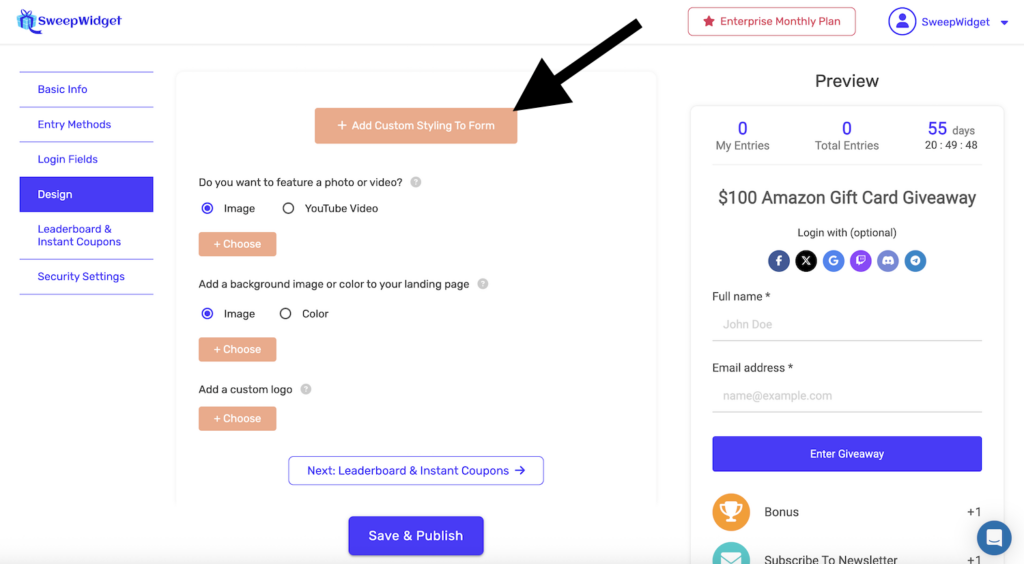This screenshot has height=564, width=1024.
Task: Click Next: Leaderboard & Instant Coupons
Action: coord(416,471)
